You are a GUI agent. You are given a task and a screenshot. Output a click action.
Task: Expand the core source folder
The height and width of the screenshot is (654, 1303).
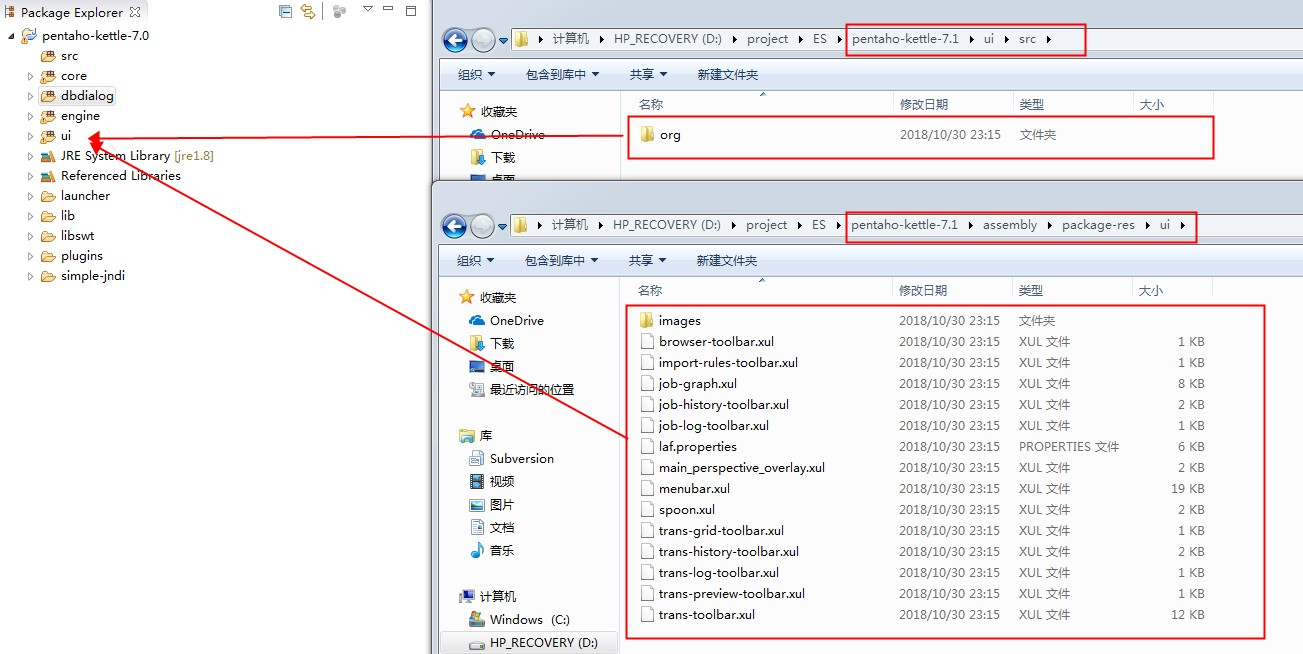pyautogui.click(x=30, y=76)
